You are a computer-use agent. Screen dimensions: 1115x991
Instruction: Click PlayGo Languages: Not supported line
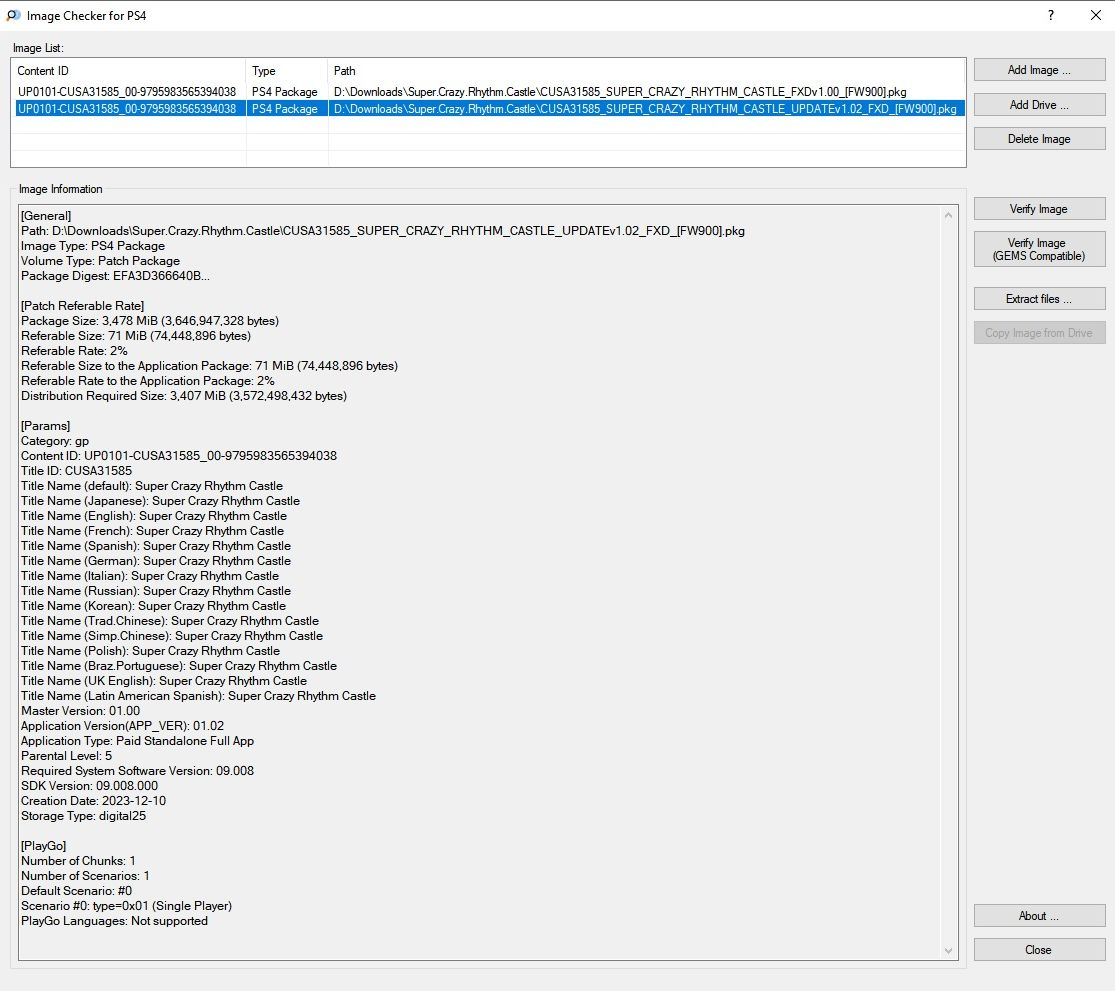(x=114, y=921)
